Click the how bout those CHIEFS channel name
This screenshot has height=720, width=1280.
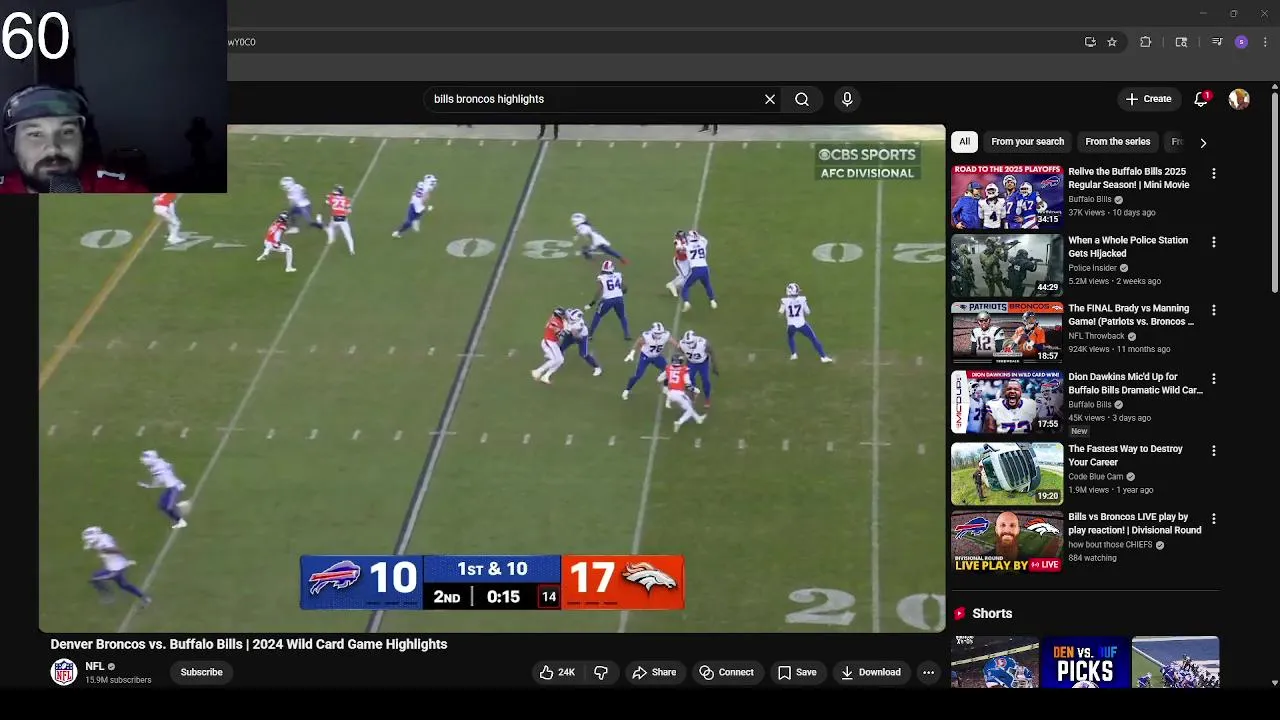pos(1110,545)
